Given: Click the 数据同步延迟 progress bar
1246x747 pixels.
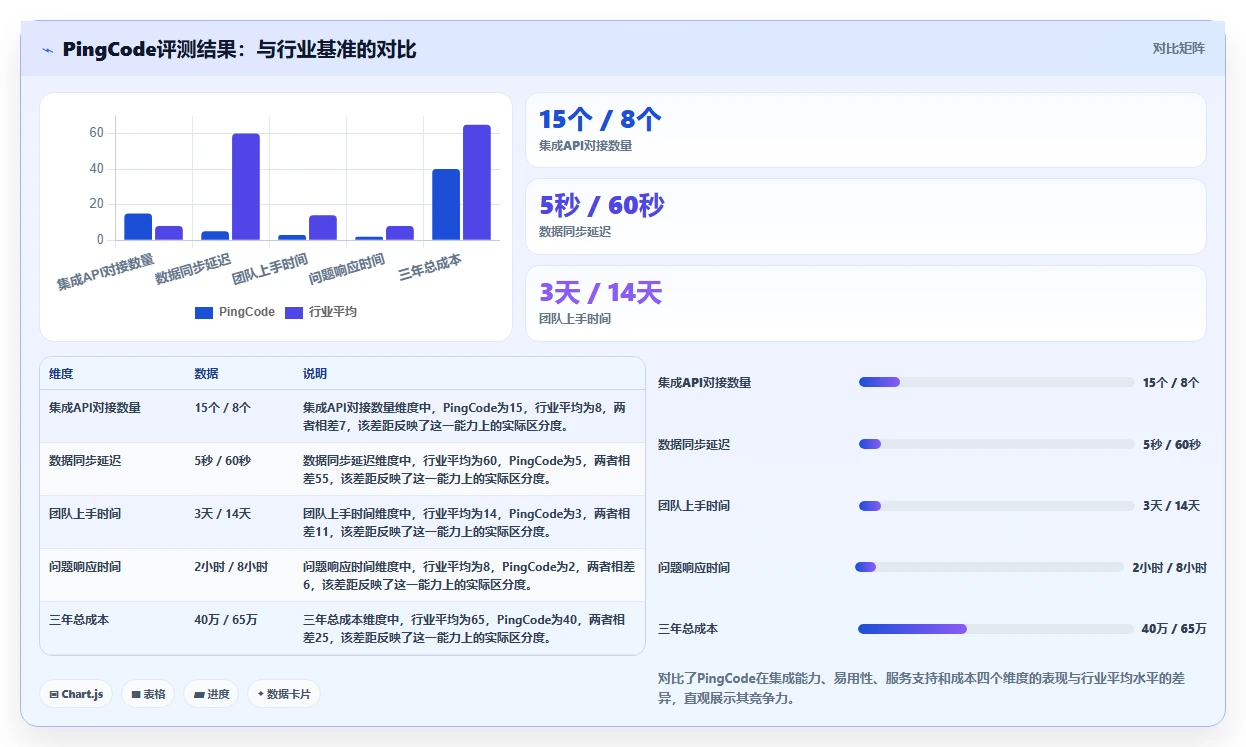Looking at the screenshot, I should pyautogui.click(x=996, y=444).
